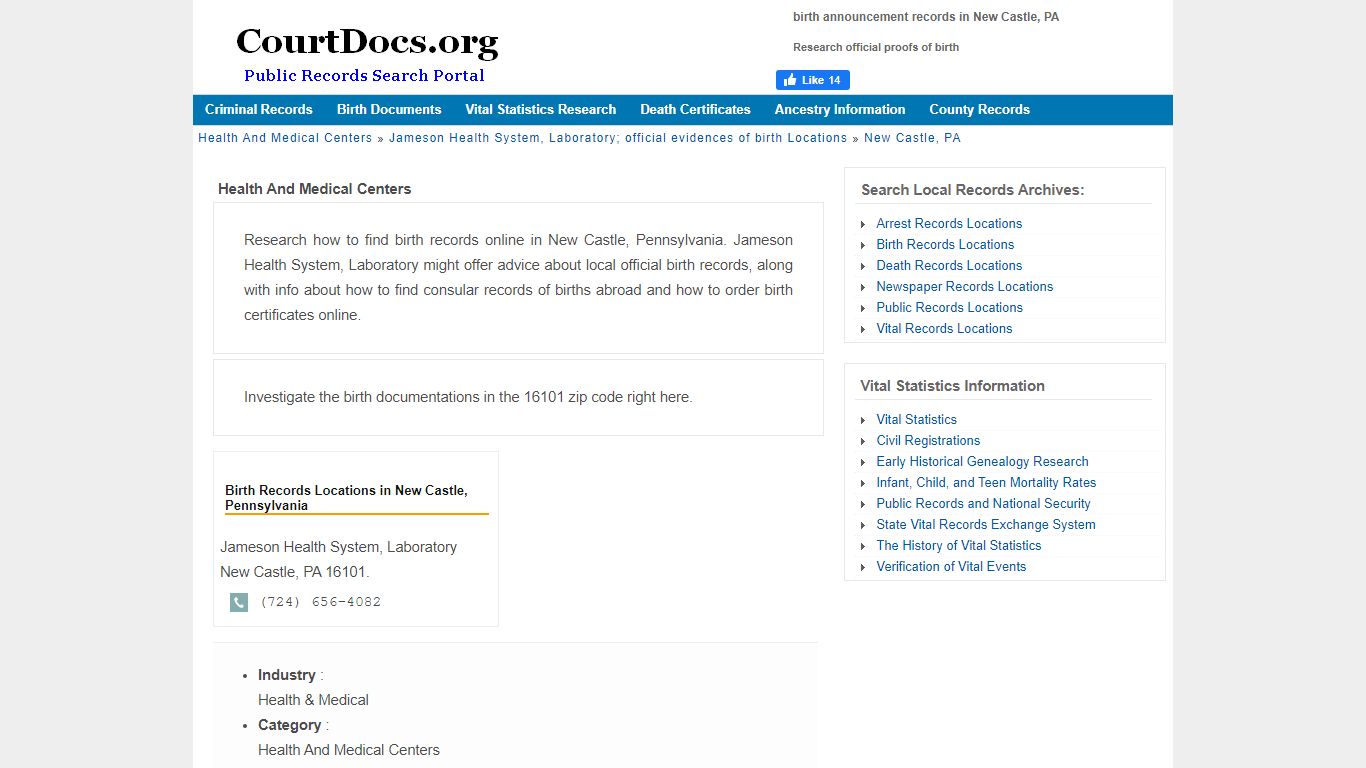Viewport: 1366px width, 768px height.
Task: Click New Castle, PA breadcrumb
Action: tap(912, 138)
